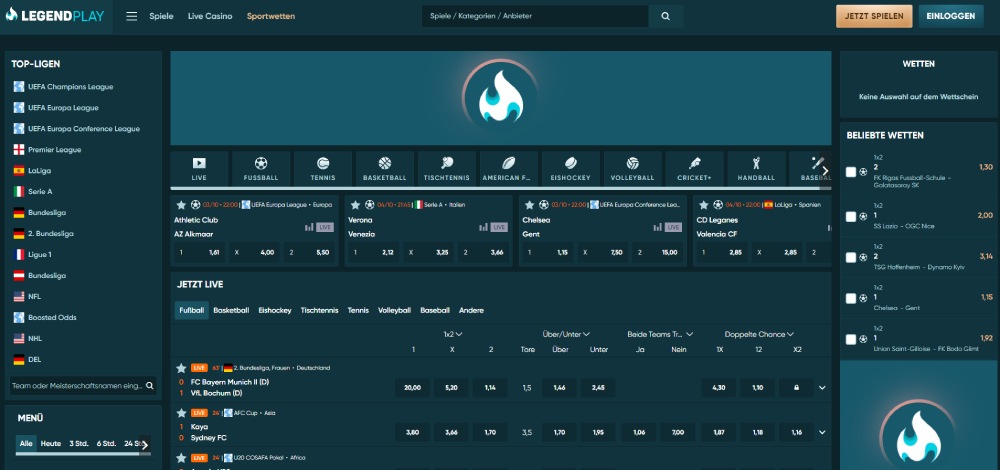Select the Volleyball sport icon
Viewport: 1000px width, 470px height.
click(632, 168)
